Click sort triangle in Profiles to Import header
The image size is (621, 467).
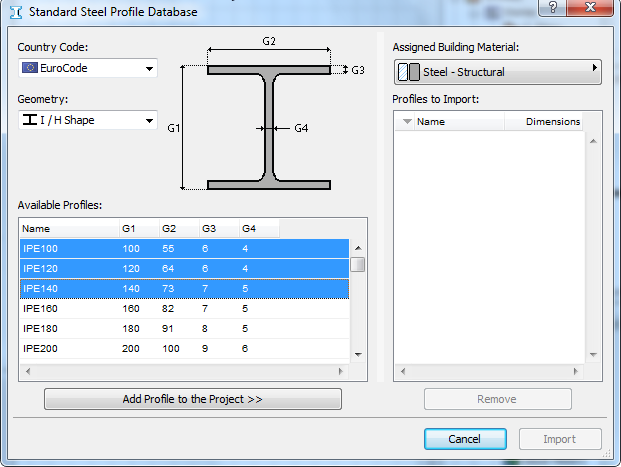coord(407,122)
